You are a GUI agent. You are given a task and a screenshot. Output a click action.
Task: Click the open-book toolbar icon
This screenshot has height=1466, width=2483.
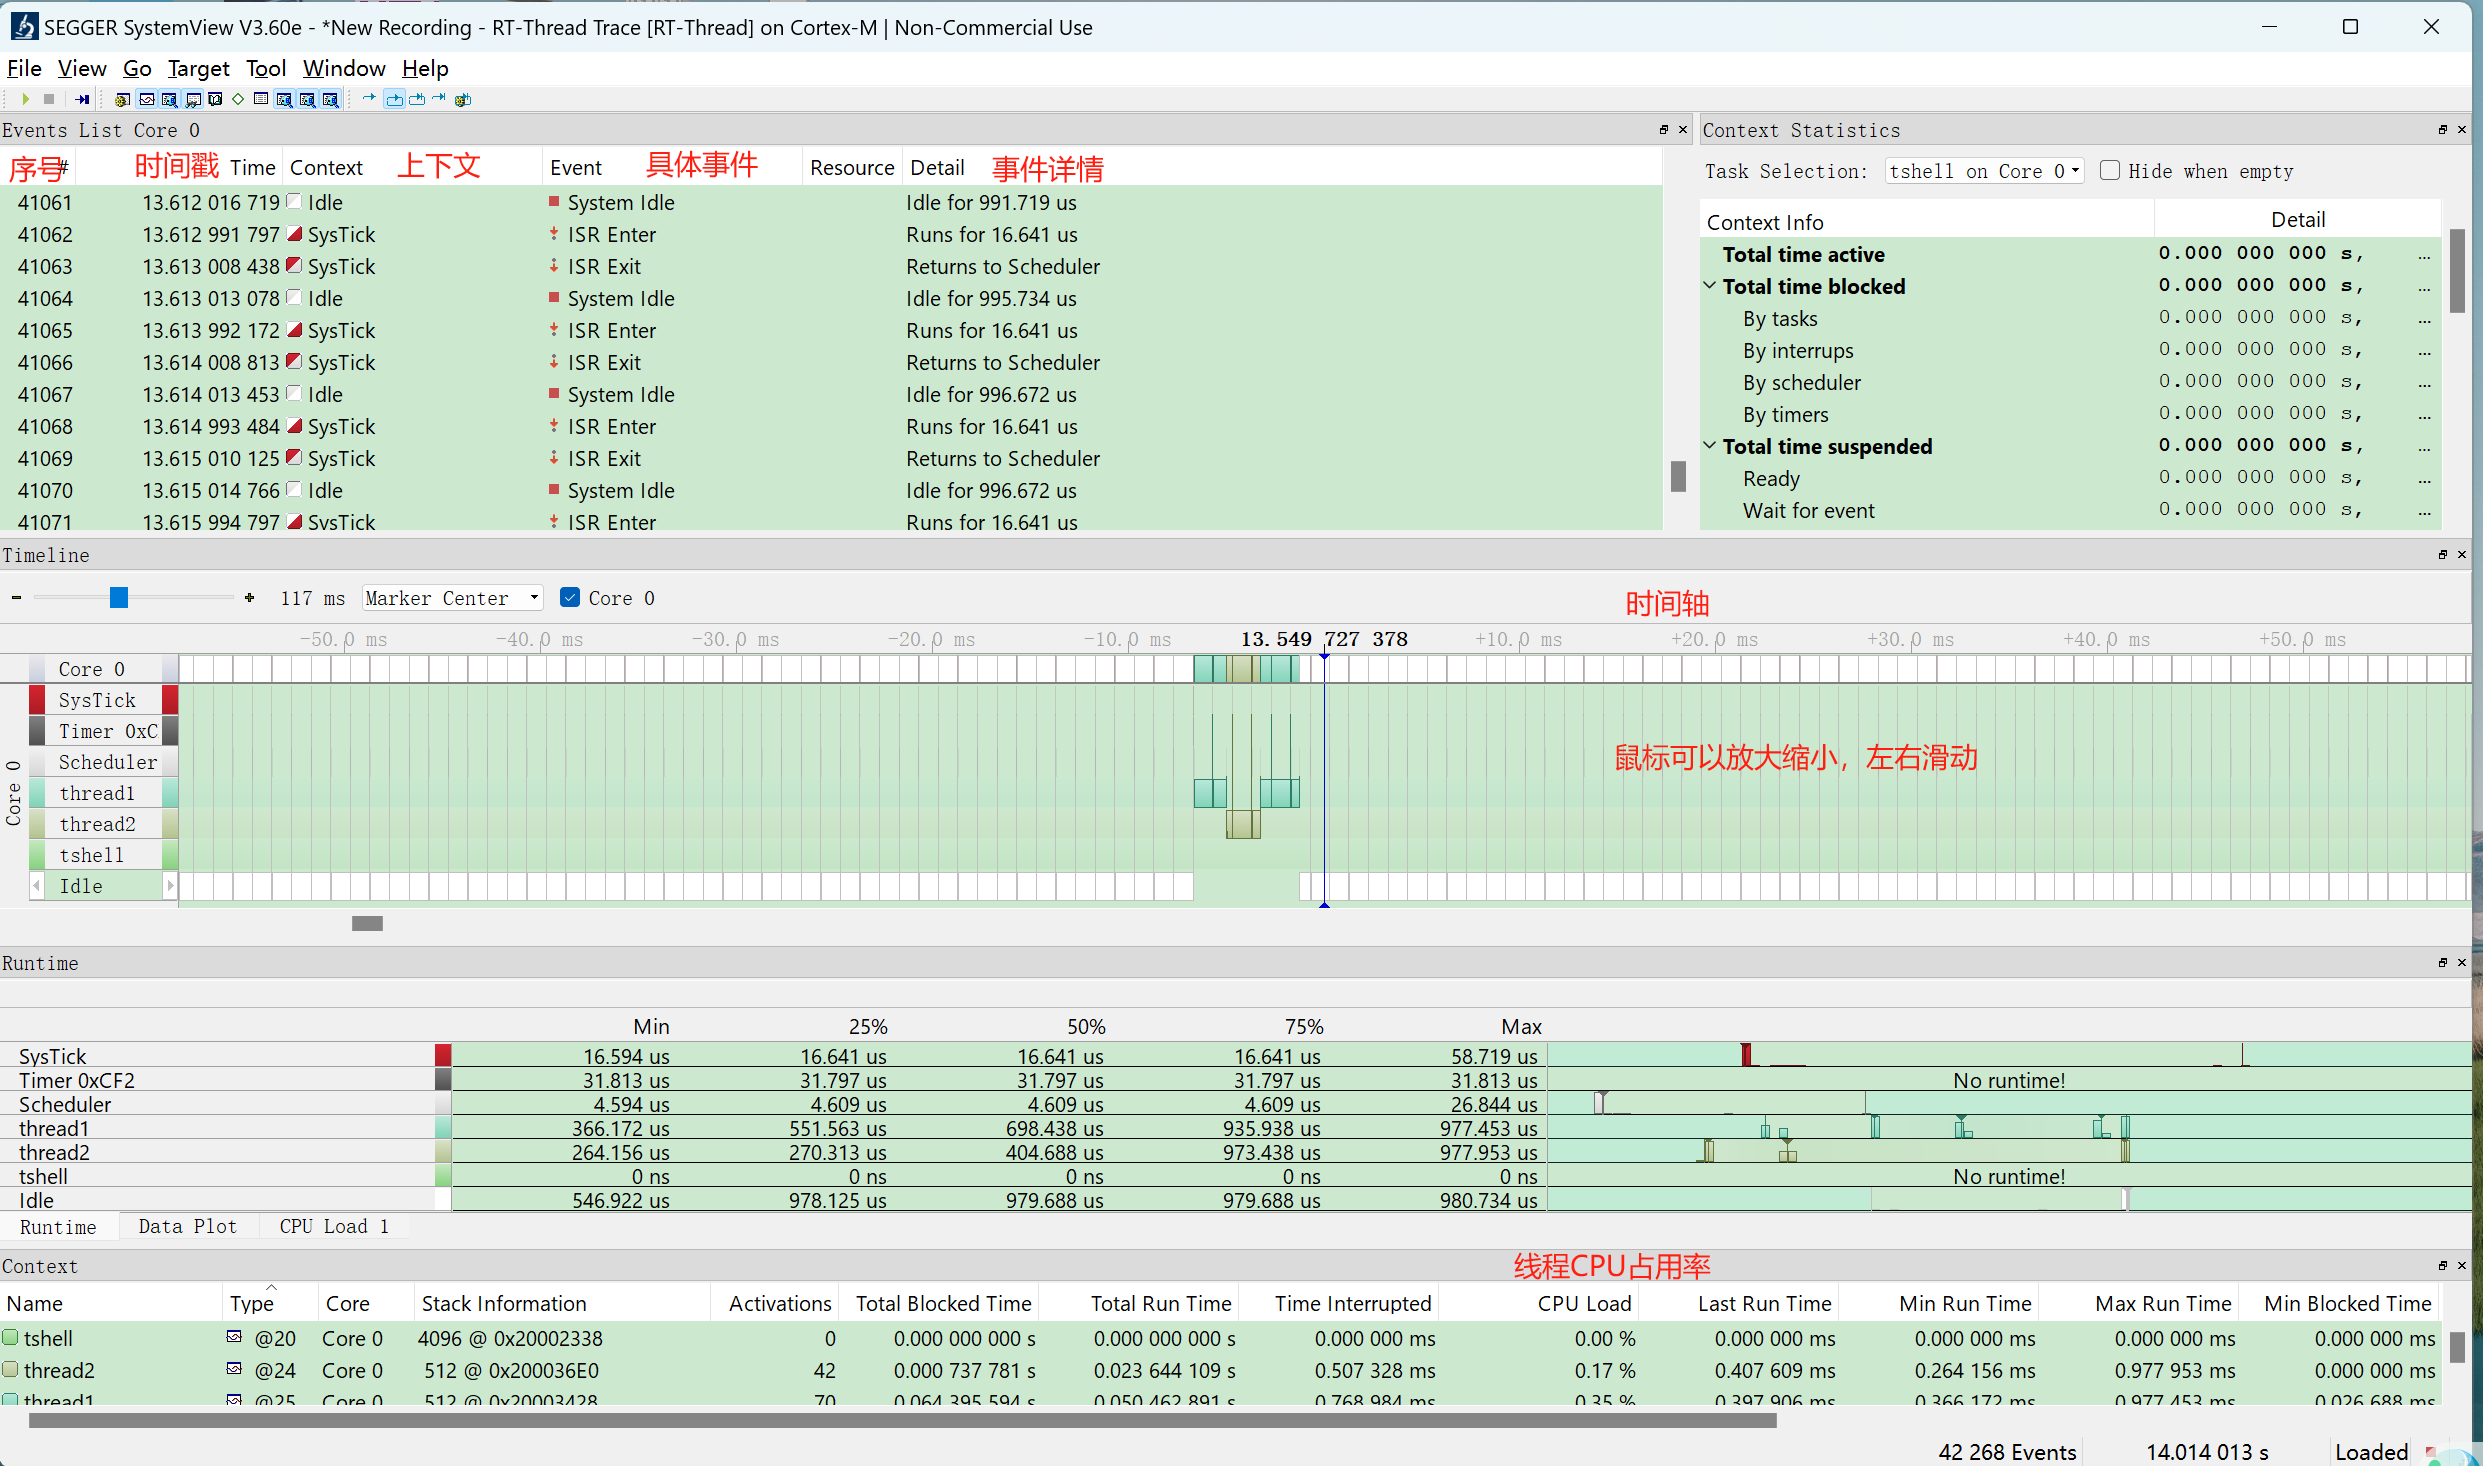coord(215,99)
